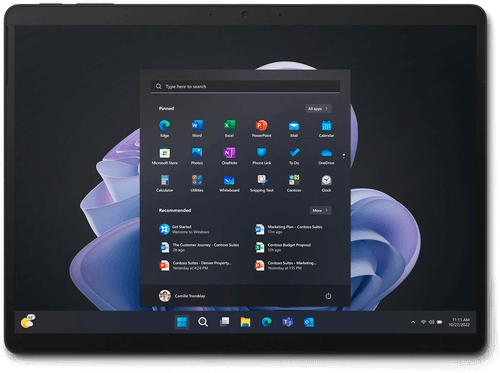Open the Utilities folder

(197, 183)
